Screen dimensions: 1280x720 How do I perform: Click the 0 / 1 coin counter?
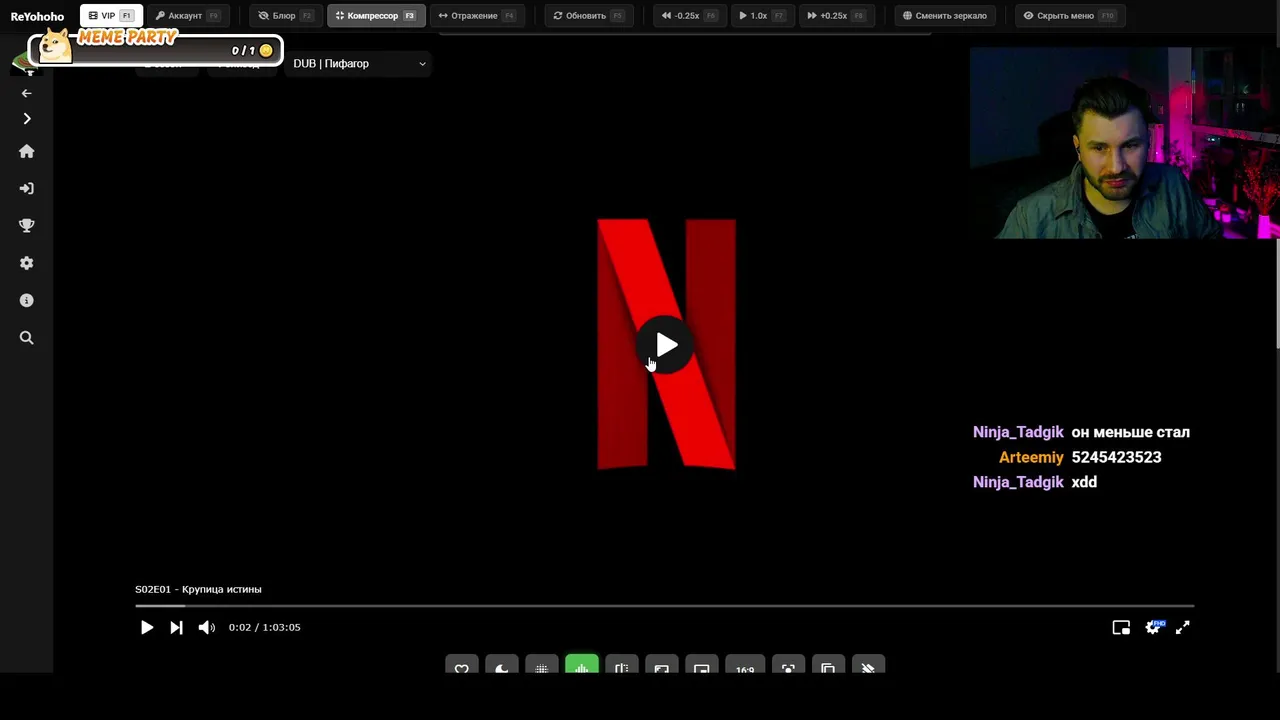click(x=251, y=50)
